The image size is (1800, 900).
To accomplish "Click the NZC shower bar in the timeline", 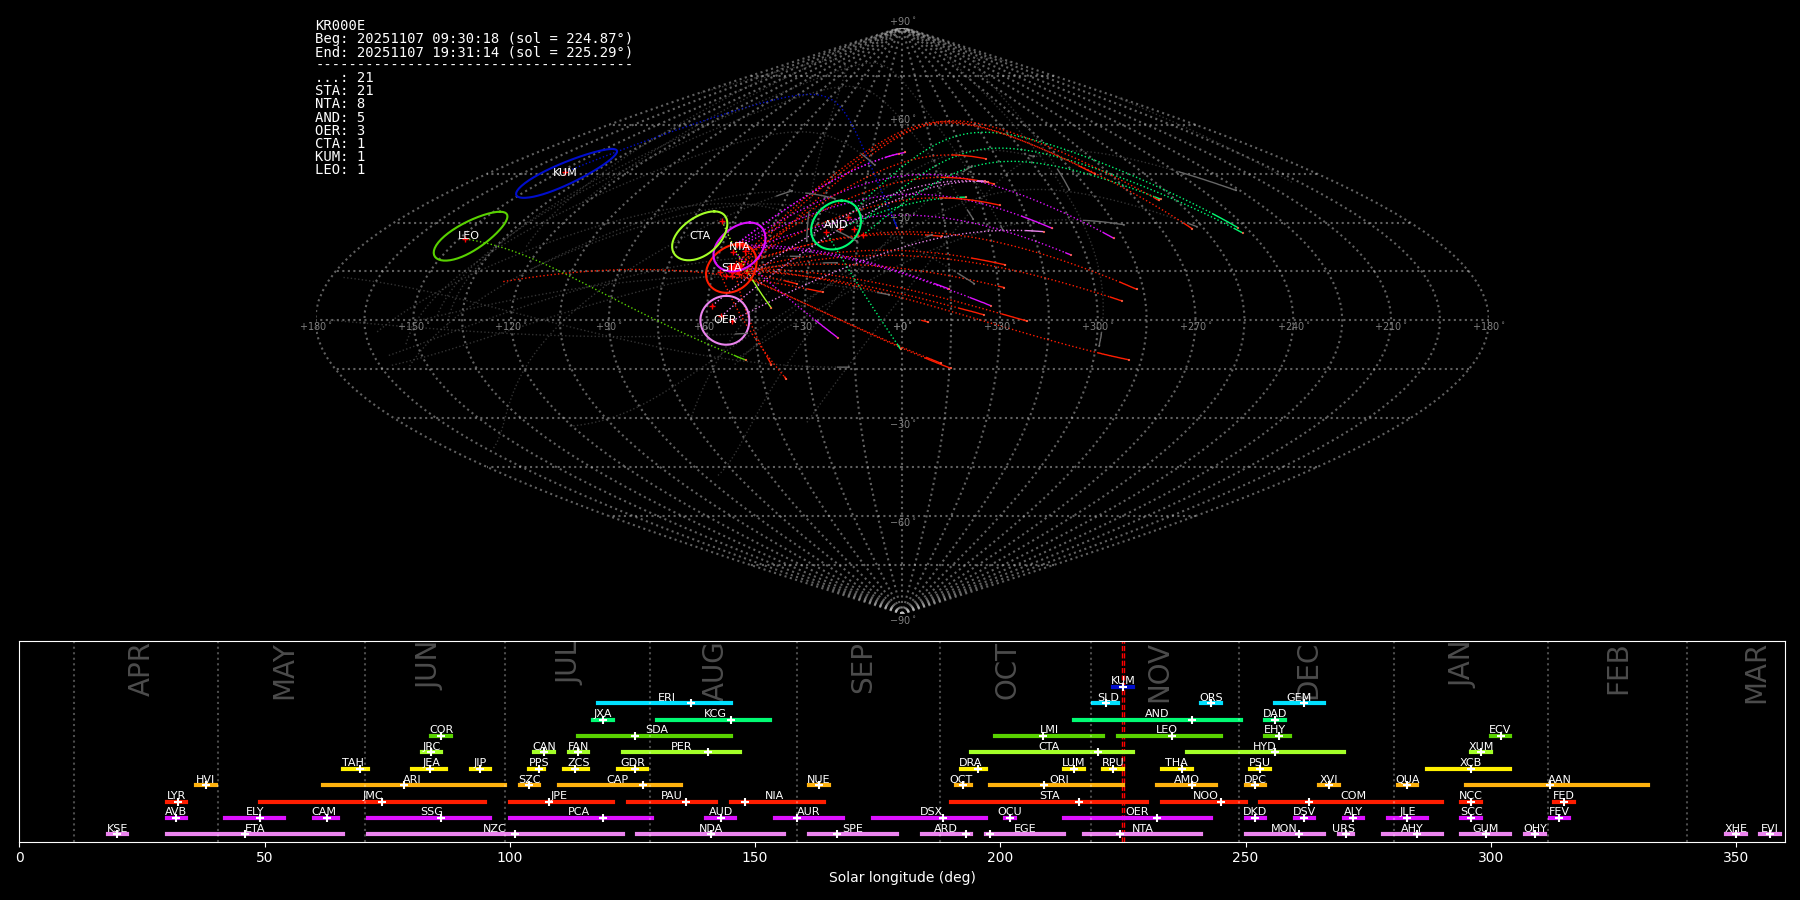I will pos(495,834).
